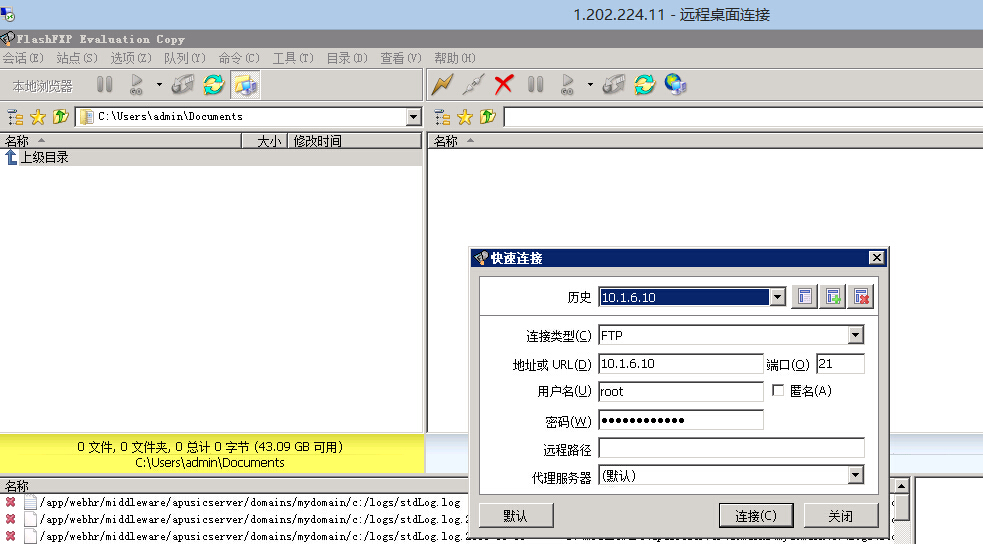Click the remote pane transfer GO icon

[567, 84]
